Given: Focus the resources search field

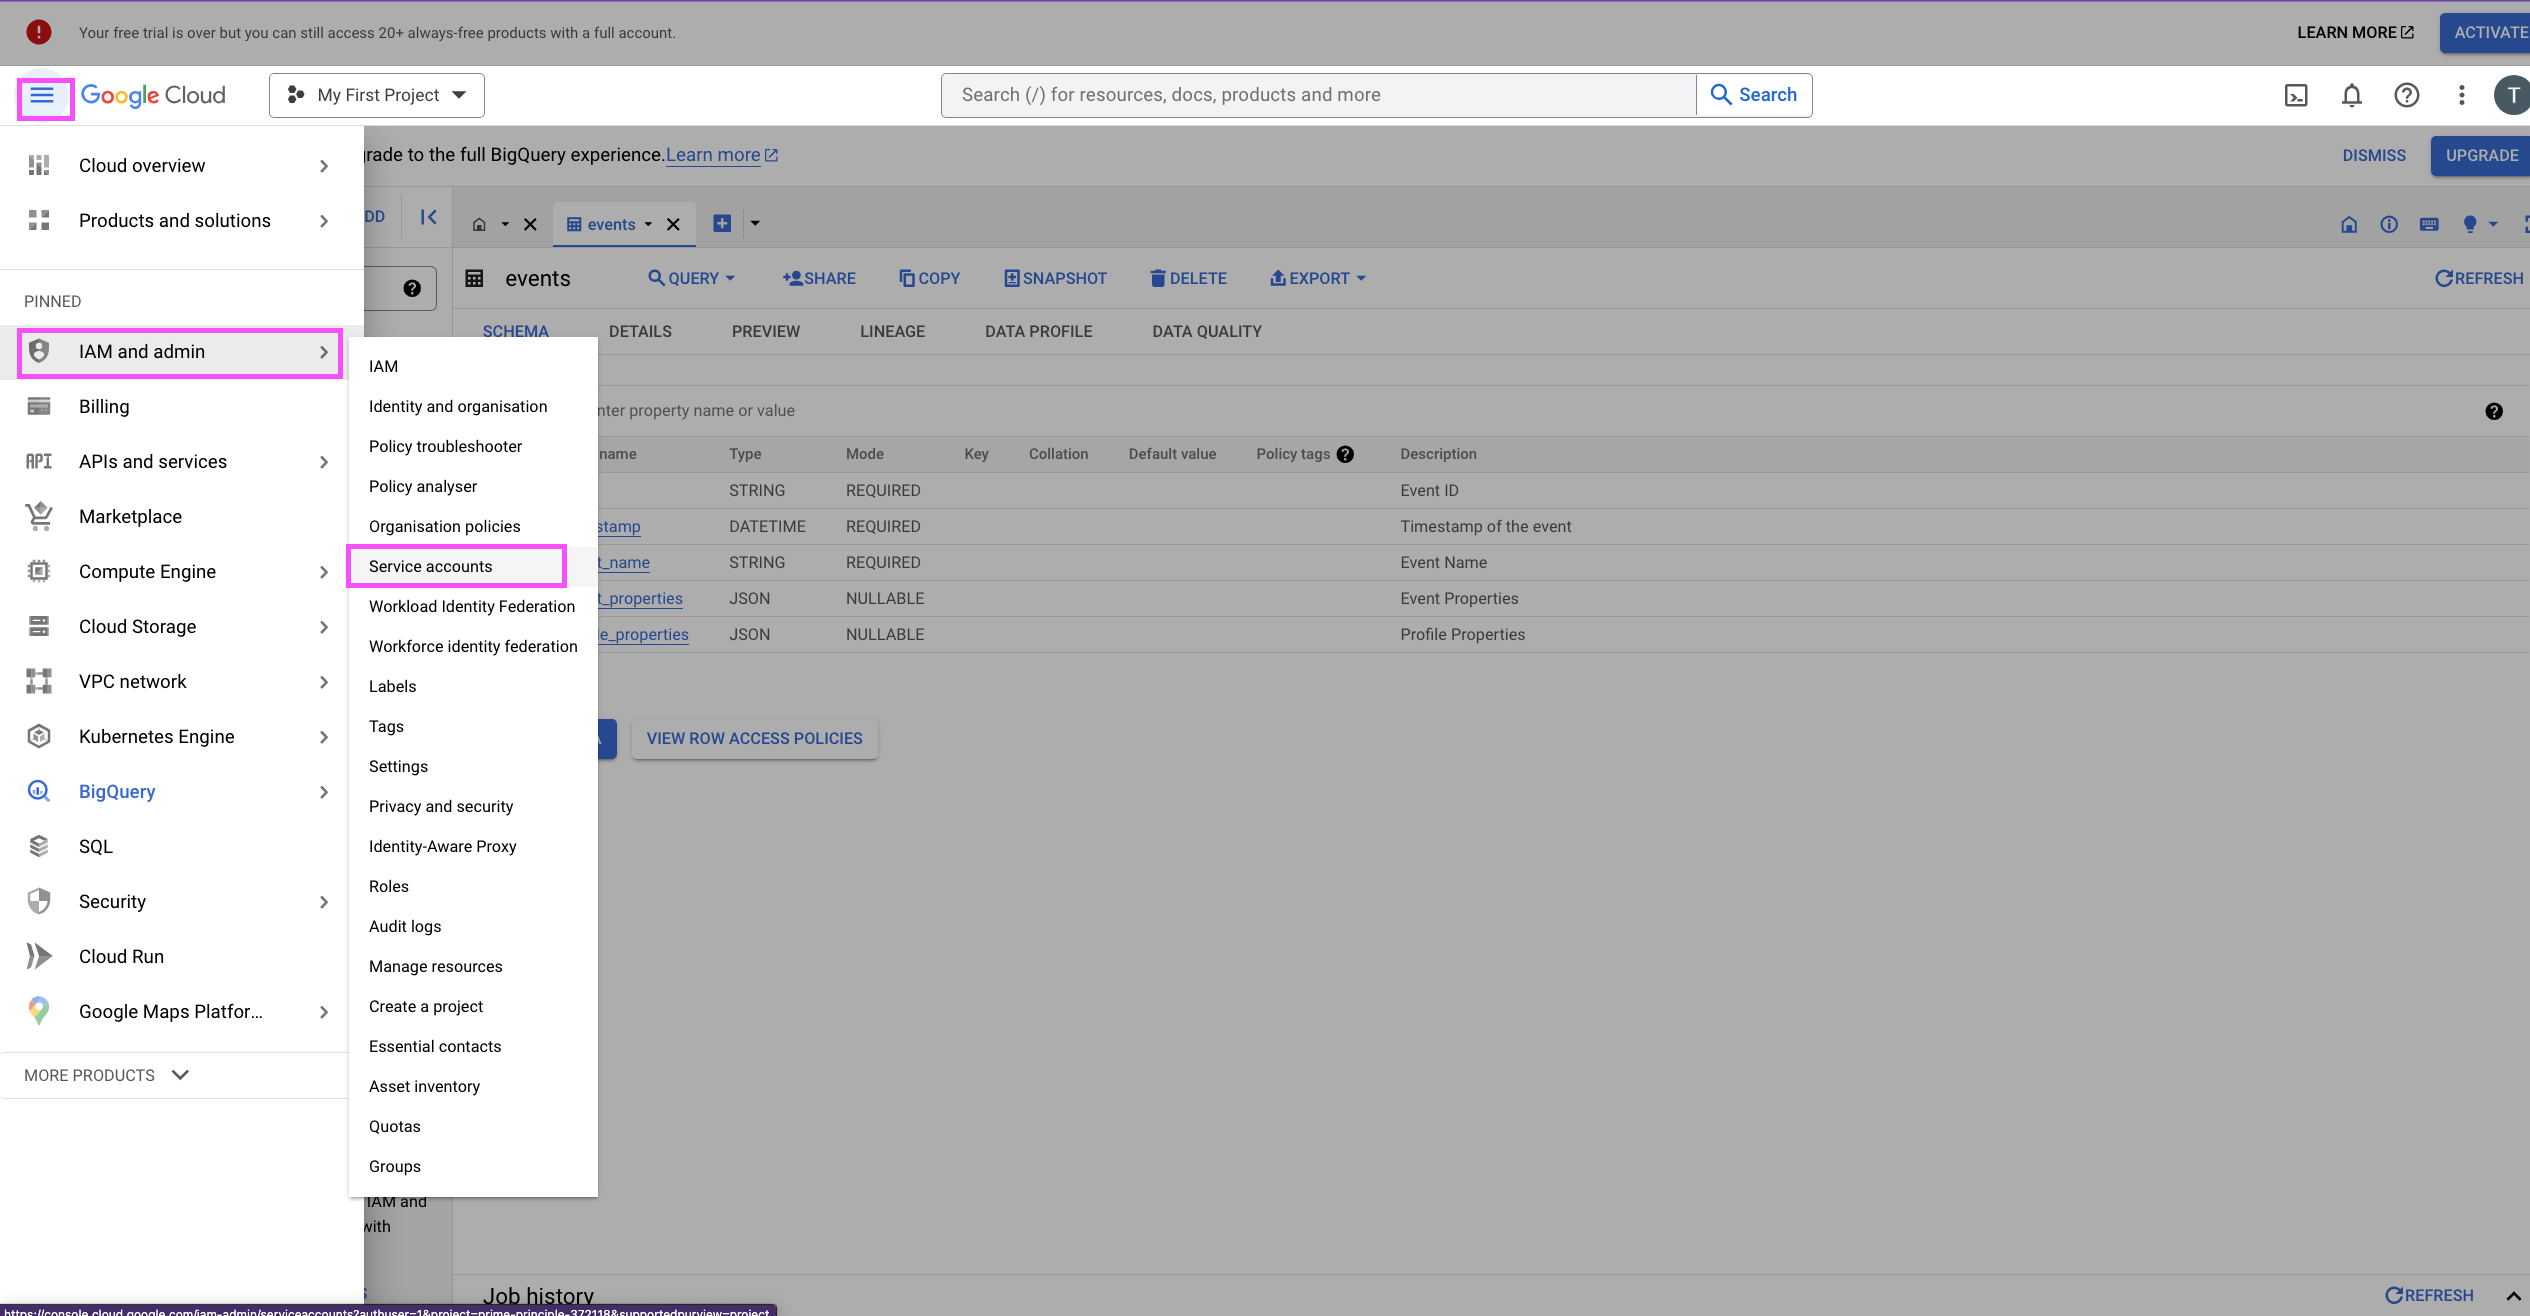Looking at the screenshot, I should pos(1318,96).
